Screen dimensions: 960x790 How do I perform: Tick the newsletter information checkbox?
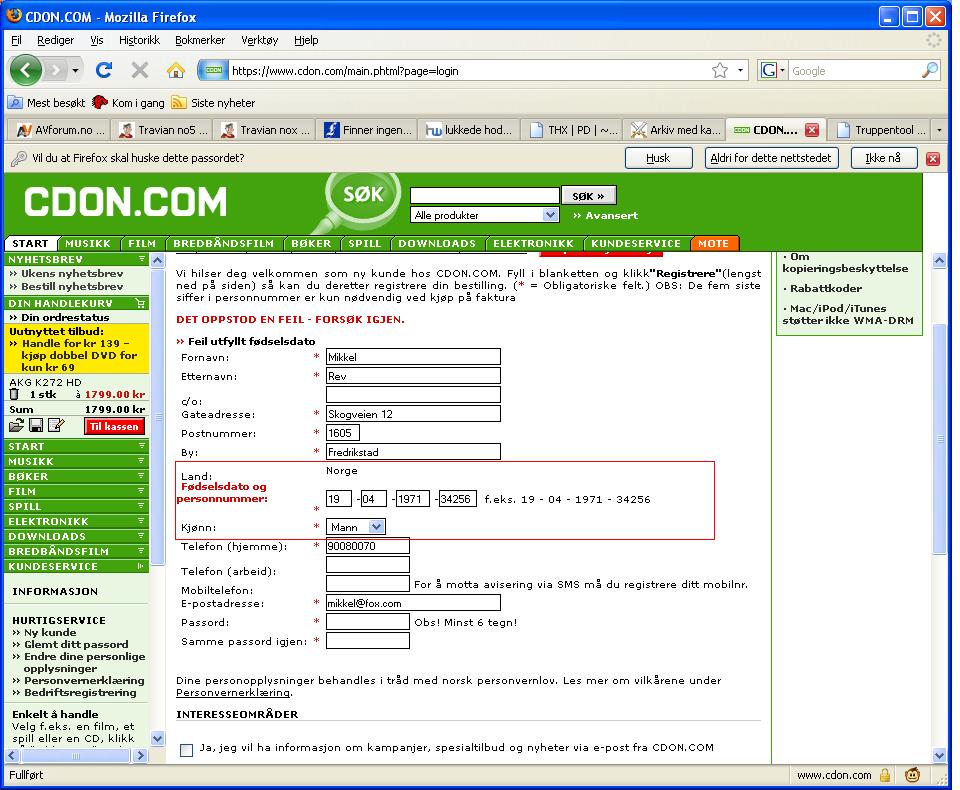(187, 750)
